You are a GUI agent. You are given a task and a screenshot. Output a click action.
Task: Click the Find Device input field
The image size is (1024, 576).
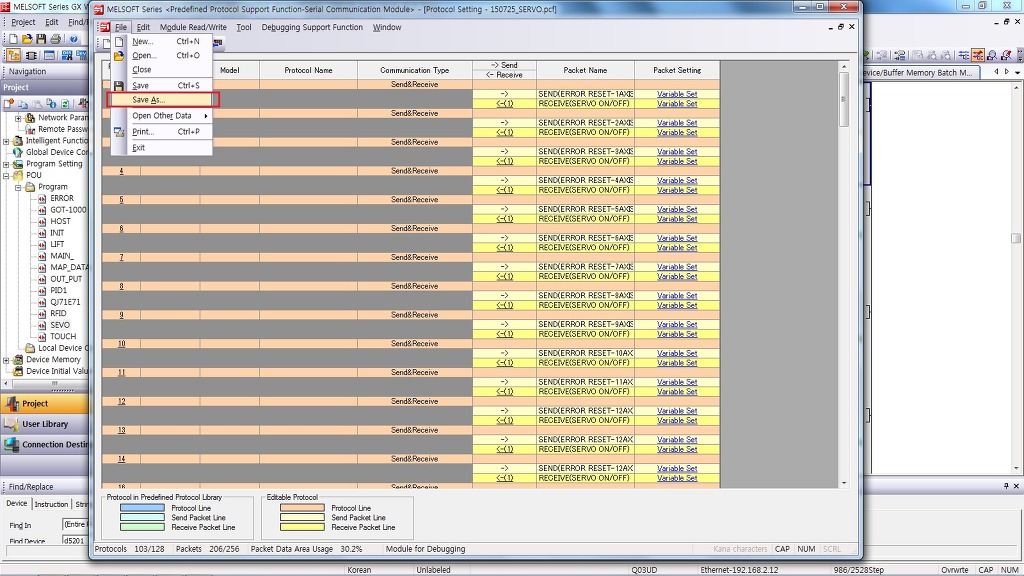coord(75,541)
